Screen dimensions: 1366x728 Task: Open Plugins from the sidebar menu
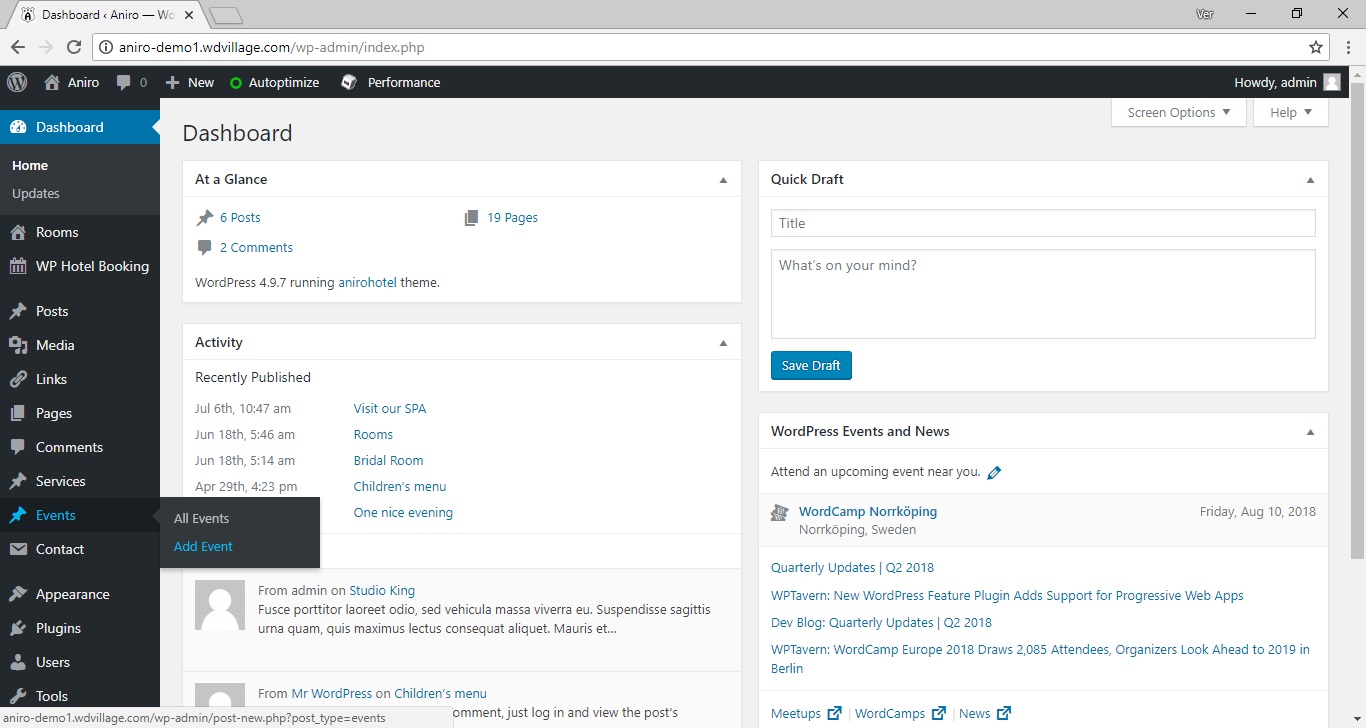(x=58, y=628)
